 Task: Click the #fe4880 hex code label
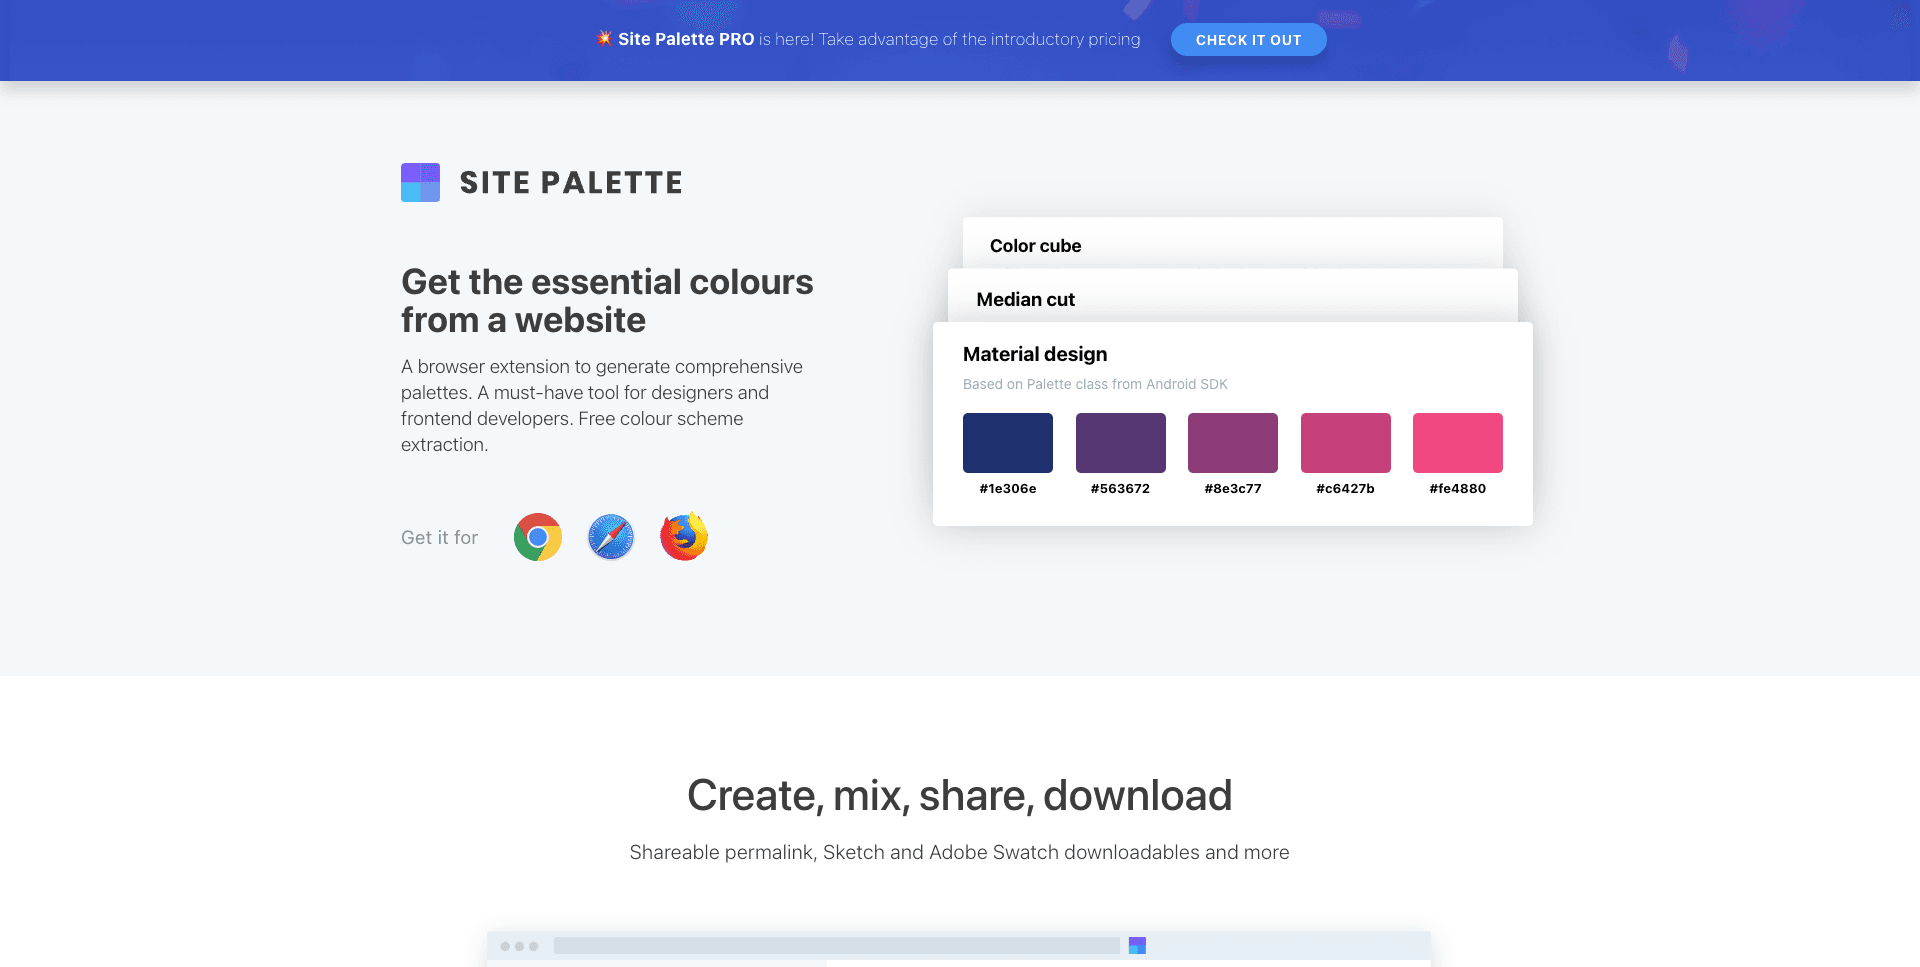pyautogui.click(x=1458, y=489)
